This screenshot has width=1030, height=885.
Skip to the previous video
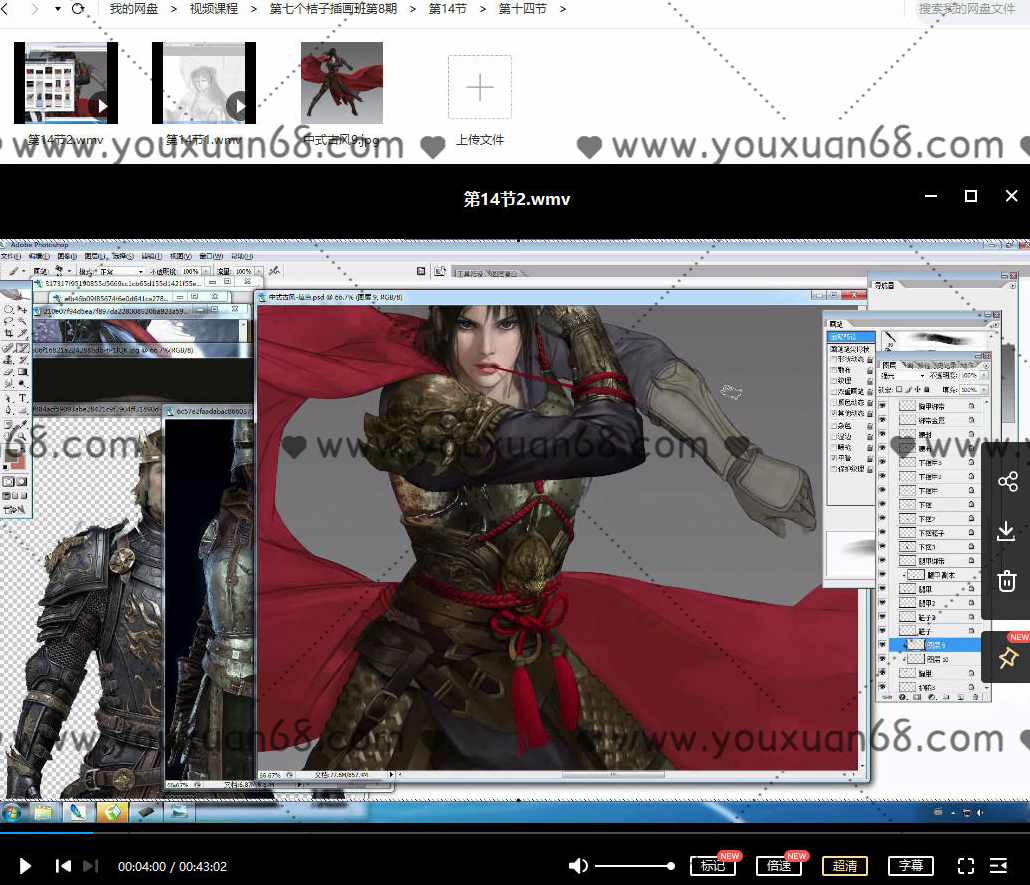click(62, 866)
